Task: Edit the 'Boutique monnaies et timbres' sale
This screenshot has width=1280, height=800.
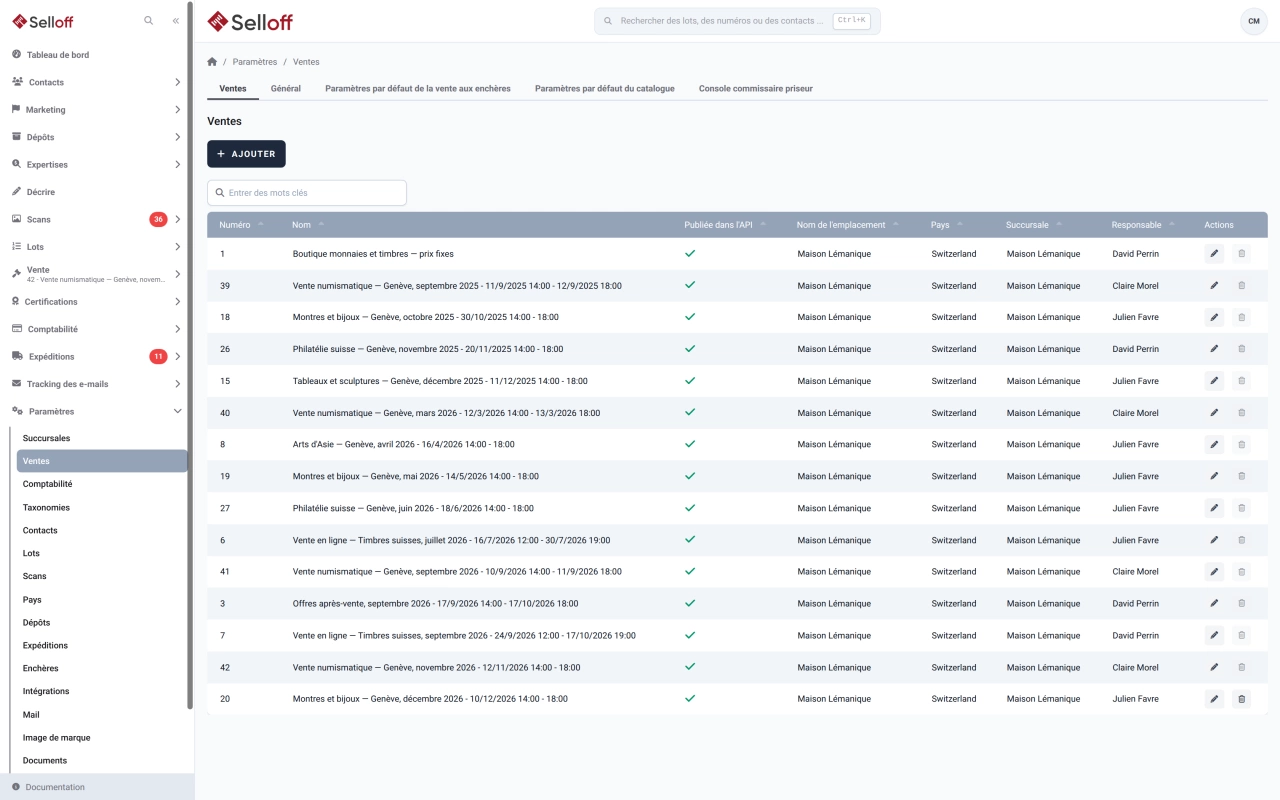Action: pyautogui.click(x=1214, y=254)
